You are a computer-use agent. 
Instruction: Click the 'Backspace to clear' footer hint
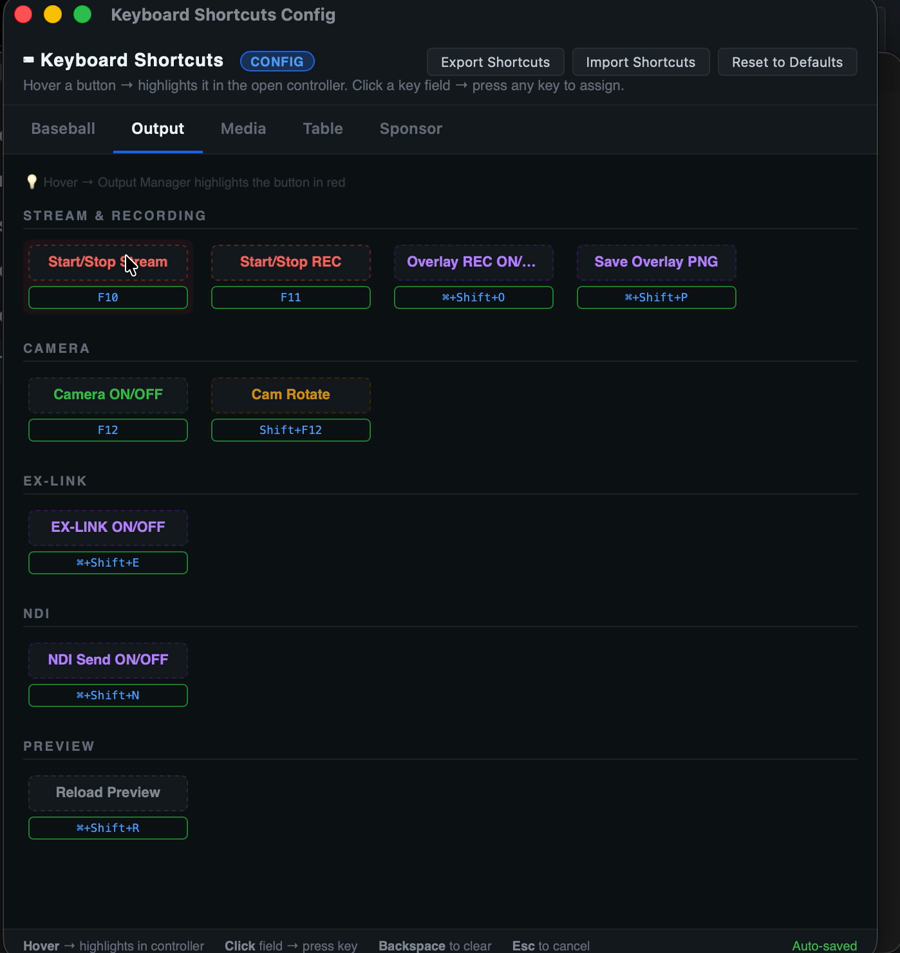coord(435,946)
